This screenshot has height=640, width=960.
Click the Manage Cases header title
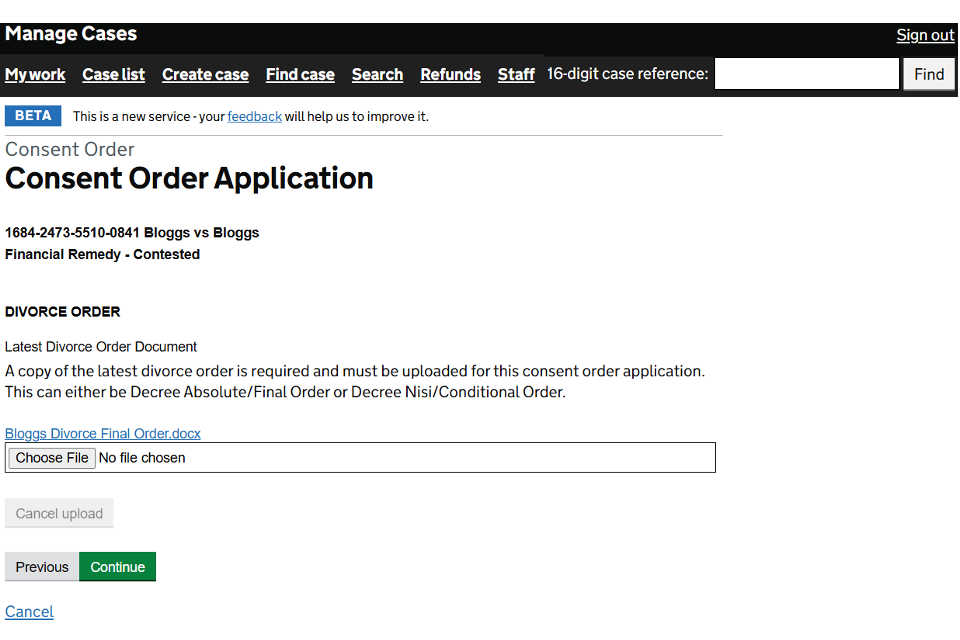tap(71, 34)
